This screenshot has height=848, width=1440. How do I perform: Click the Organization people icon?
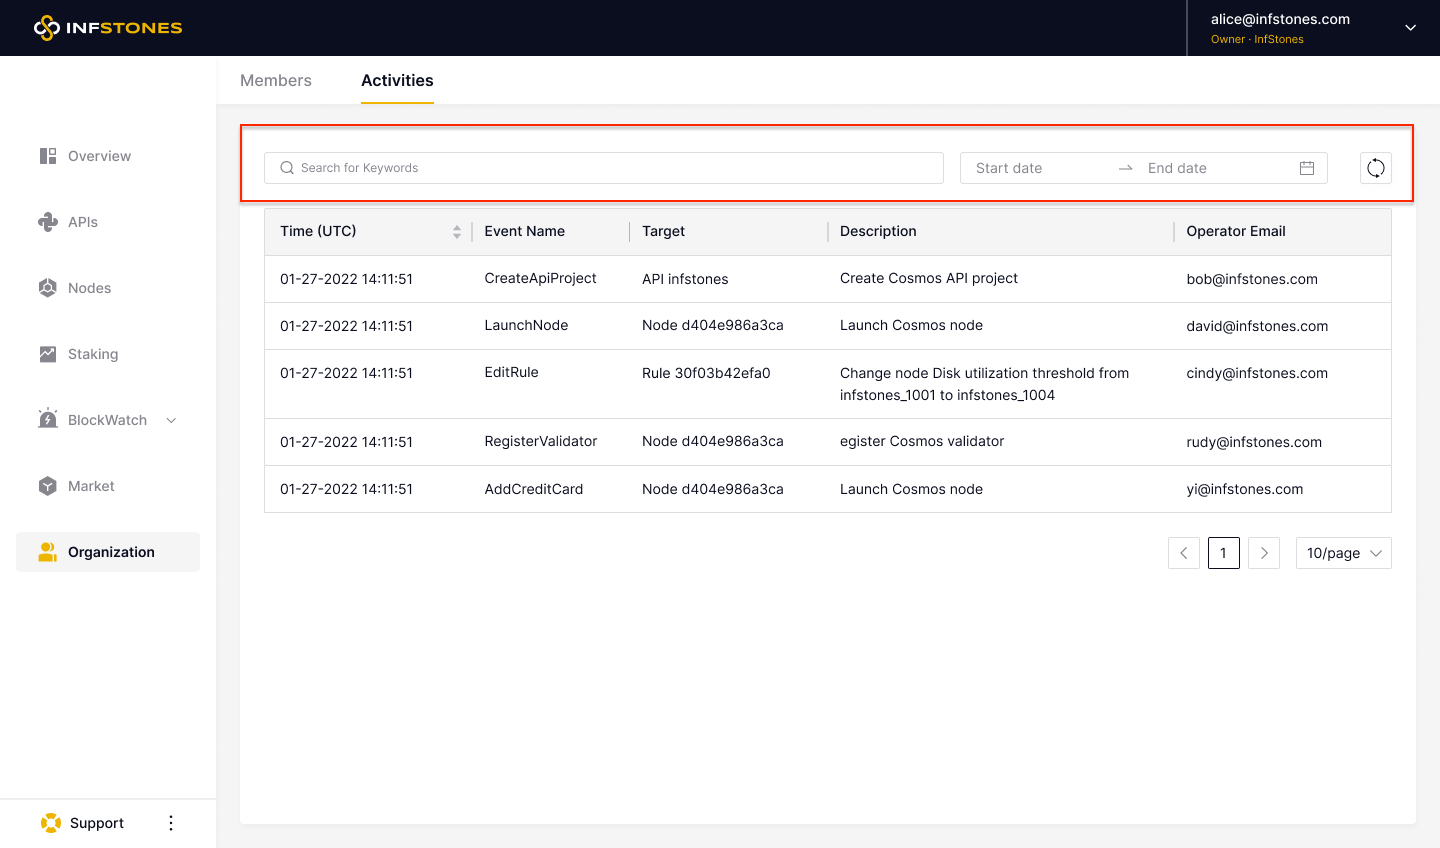(48, 552)
